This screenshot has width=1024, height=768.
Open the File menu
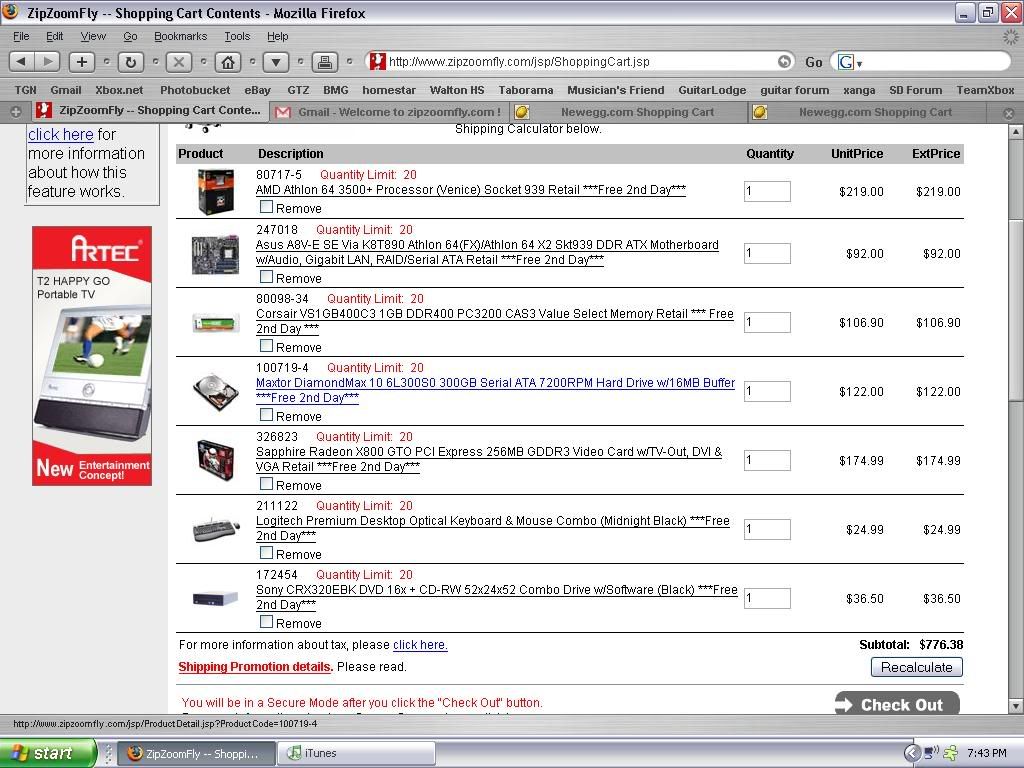[x=21, y=37]
